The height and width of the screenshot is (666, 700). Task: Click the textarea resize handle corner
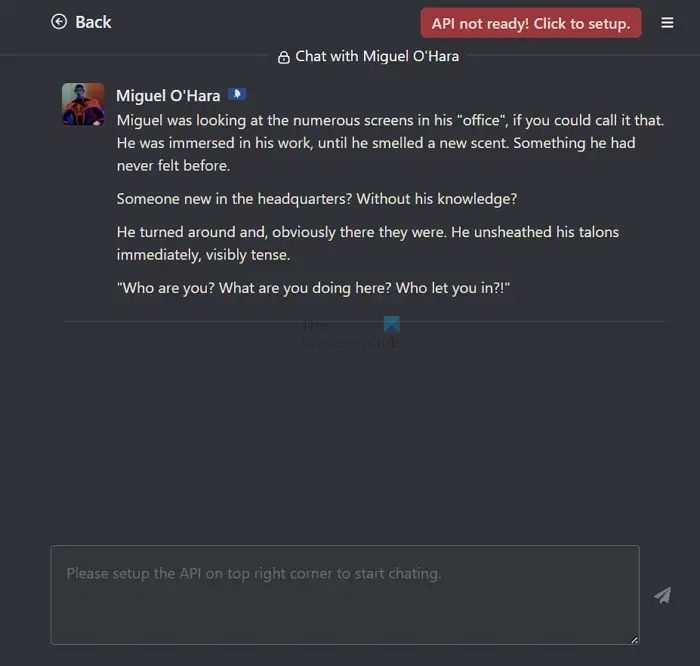pos(634,640)
